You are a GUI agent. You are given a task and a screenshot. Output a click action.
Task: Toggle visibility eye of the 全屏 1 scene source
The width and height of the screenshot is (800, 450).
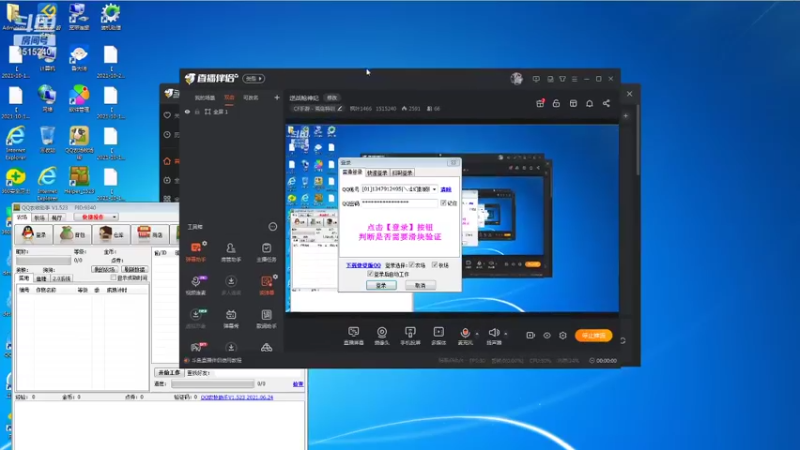coord(188,112)
